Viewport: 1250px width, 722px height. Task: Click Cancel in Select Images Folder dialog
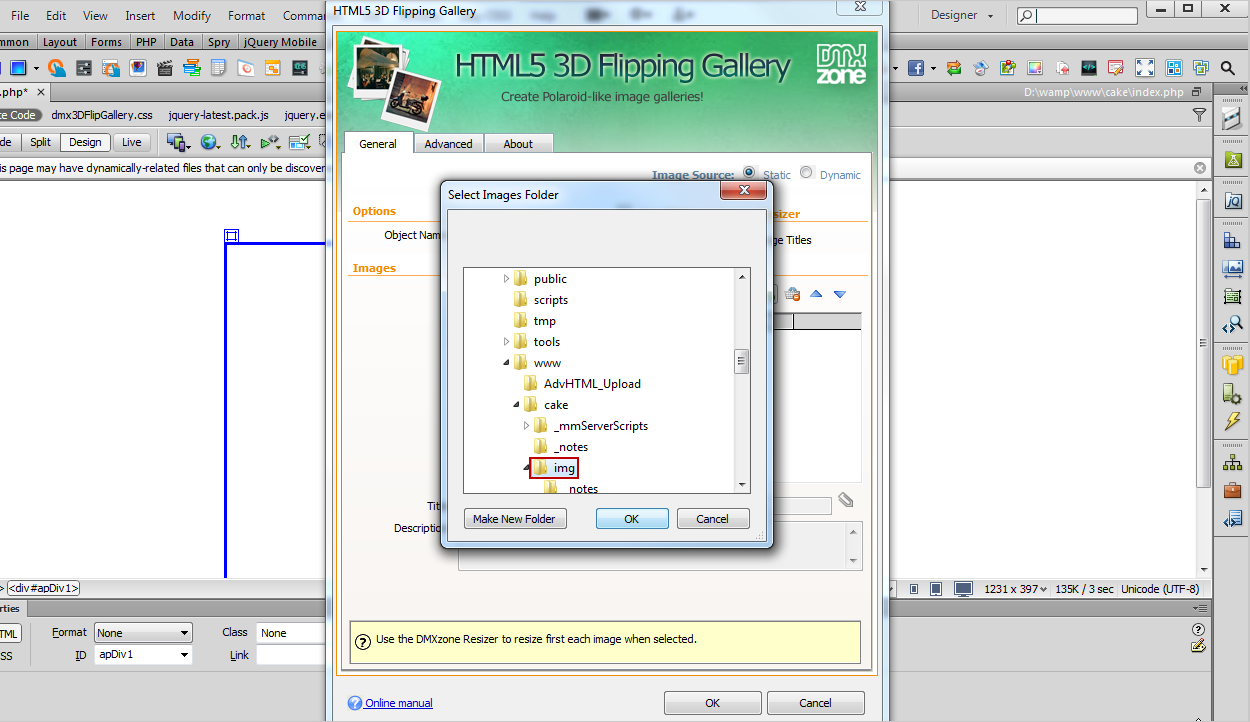[x=713, y=519]
